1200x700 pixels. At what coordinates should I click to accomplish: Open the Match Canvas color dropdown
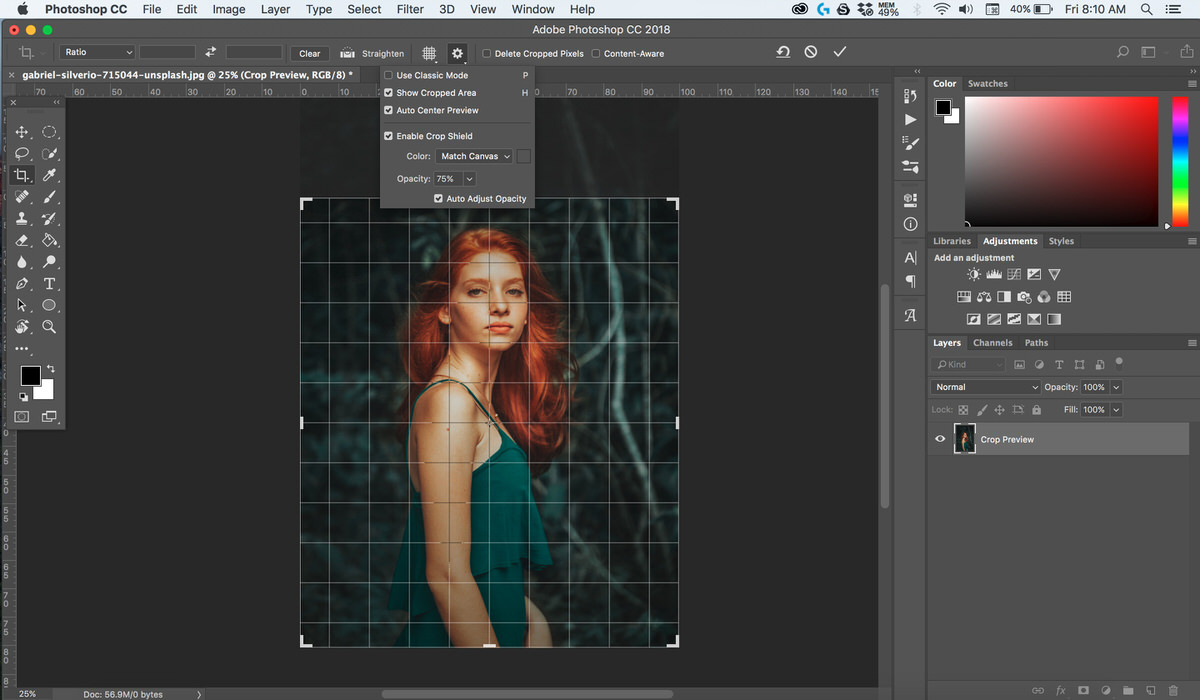[474, 156]
